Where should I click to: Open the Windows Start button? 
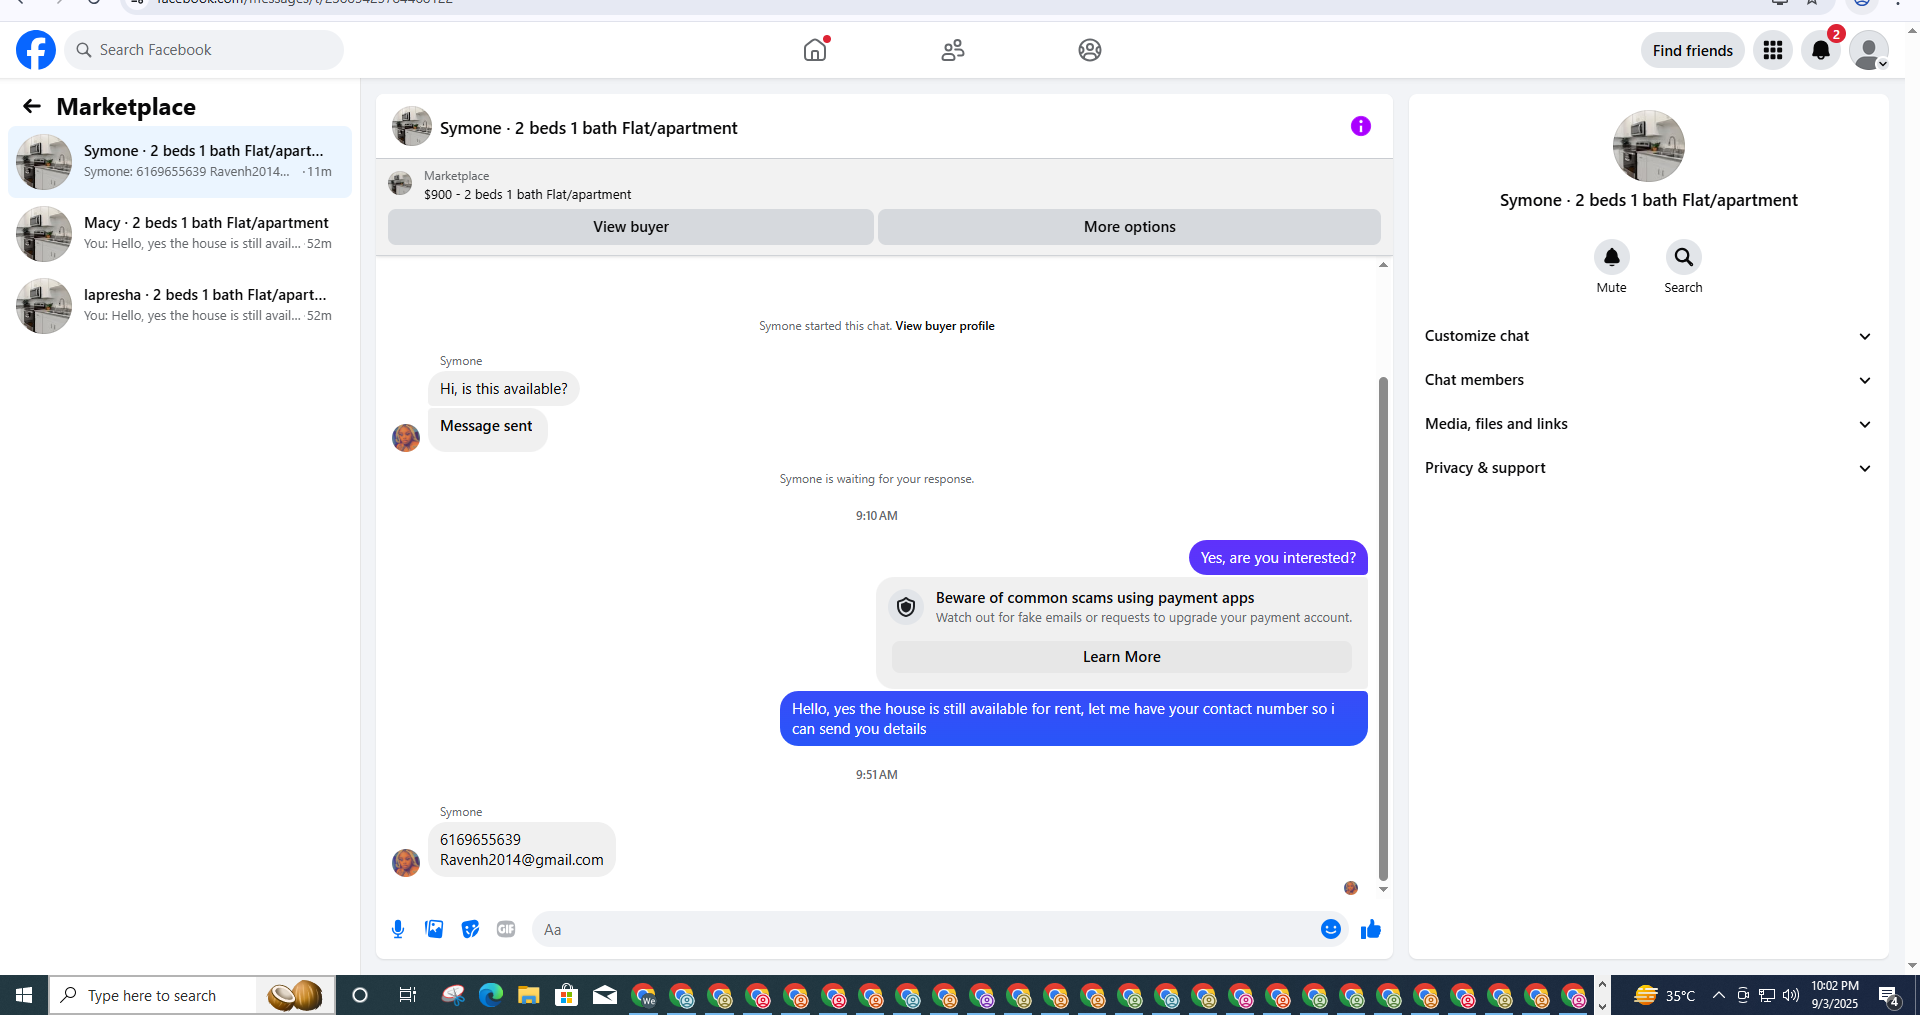pyautogui.click(x=24, y=995)
